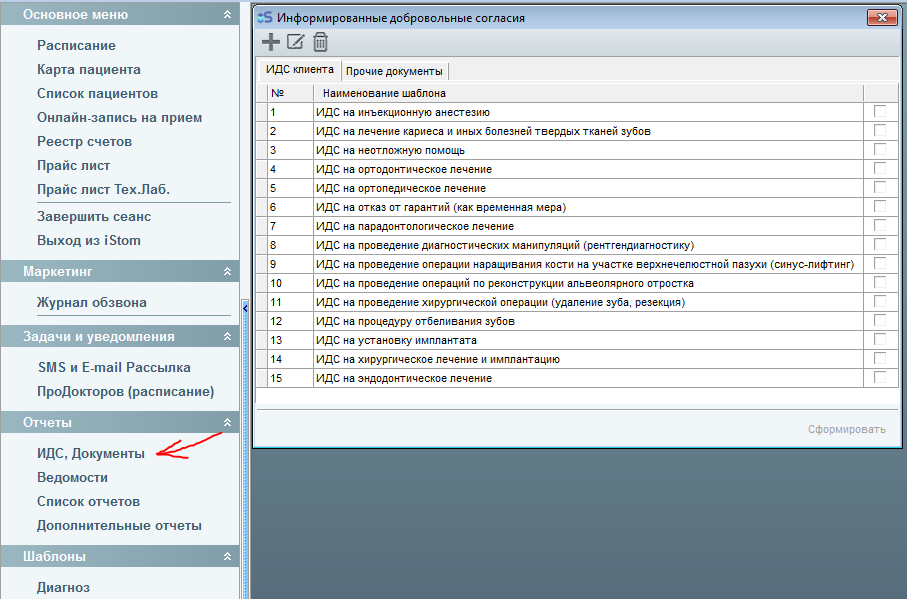Enable checkbox for ИДС на эндодонтическое лечение
The width and height of the screenshot is (907, 599).
[880, 378]
